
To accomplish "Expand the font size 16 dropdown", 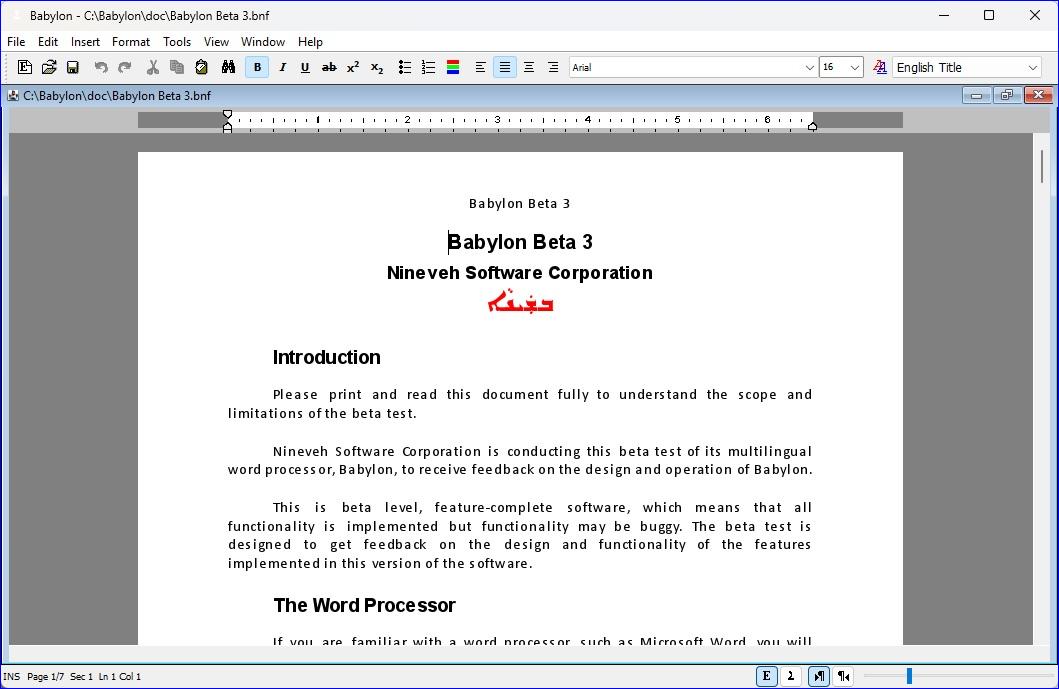I will click(854, 68).
